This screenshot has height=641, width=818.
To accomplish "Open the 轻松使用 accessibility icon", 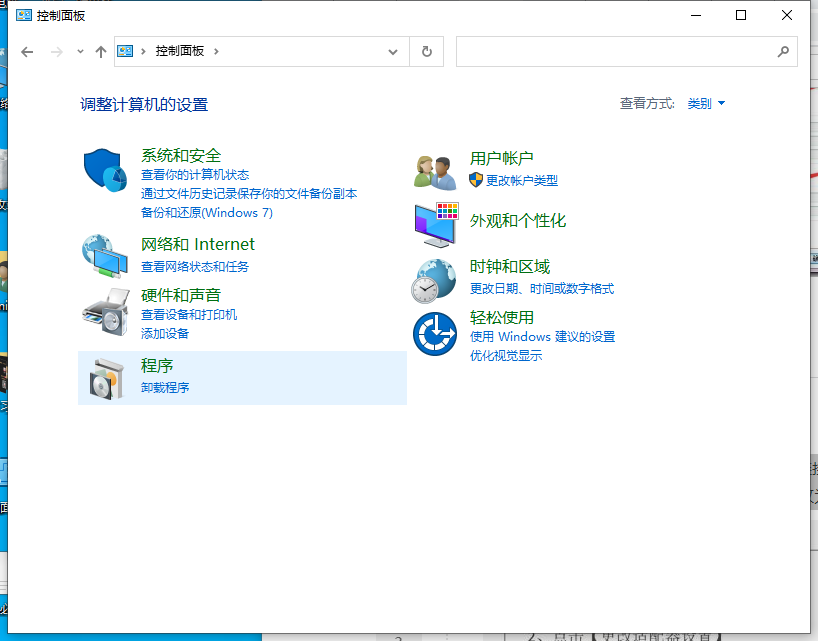I will [435, 333].
